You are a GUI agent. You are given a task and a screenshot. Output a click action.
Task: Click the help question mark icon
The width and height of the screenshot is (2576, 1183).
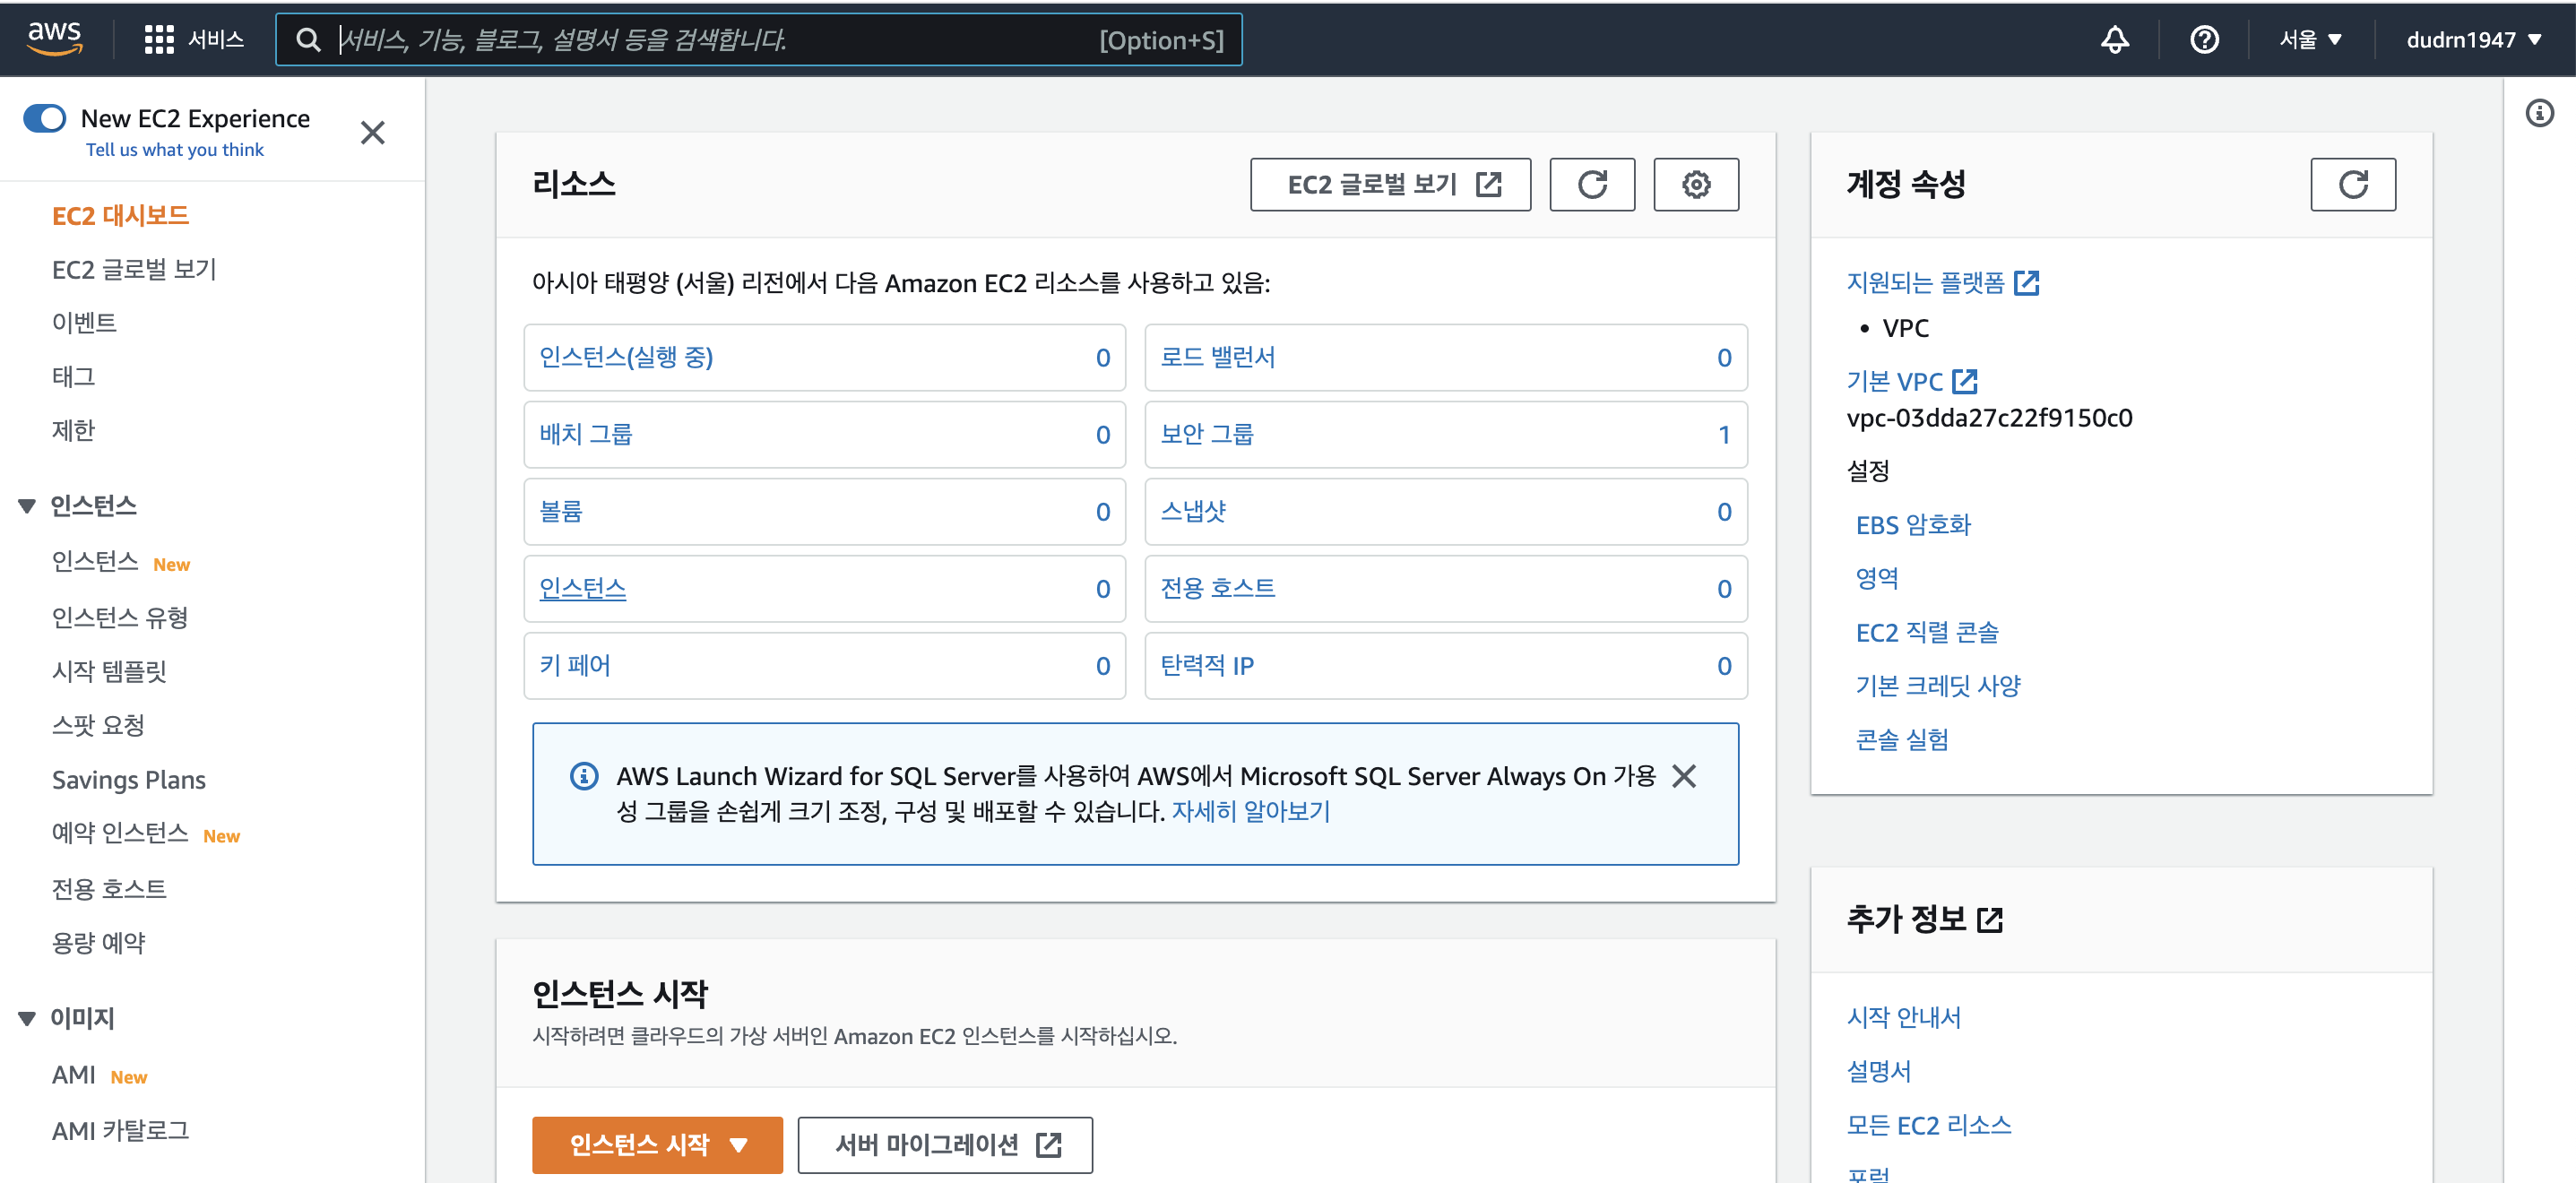point(2204,39)
